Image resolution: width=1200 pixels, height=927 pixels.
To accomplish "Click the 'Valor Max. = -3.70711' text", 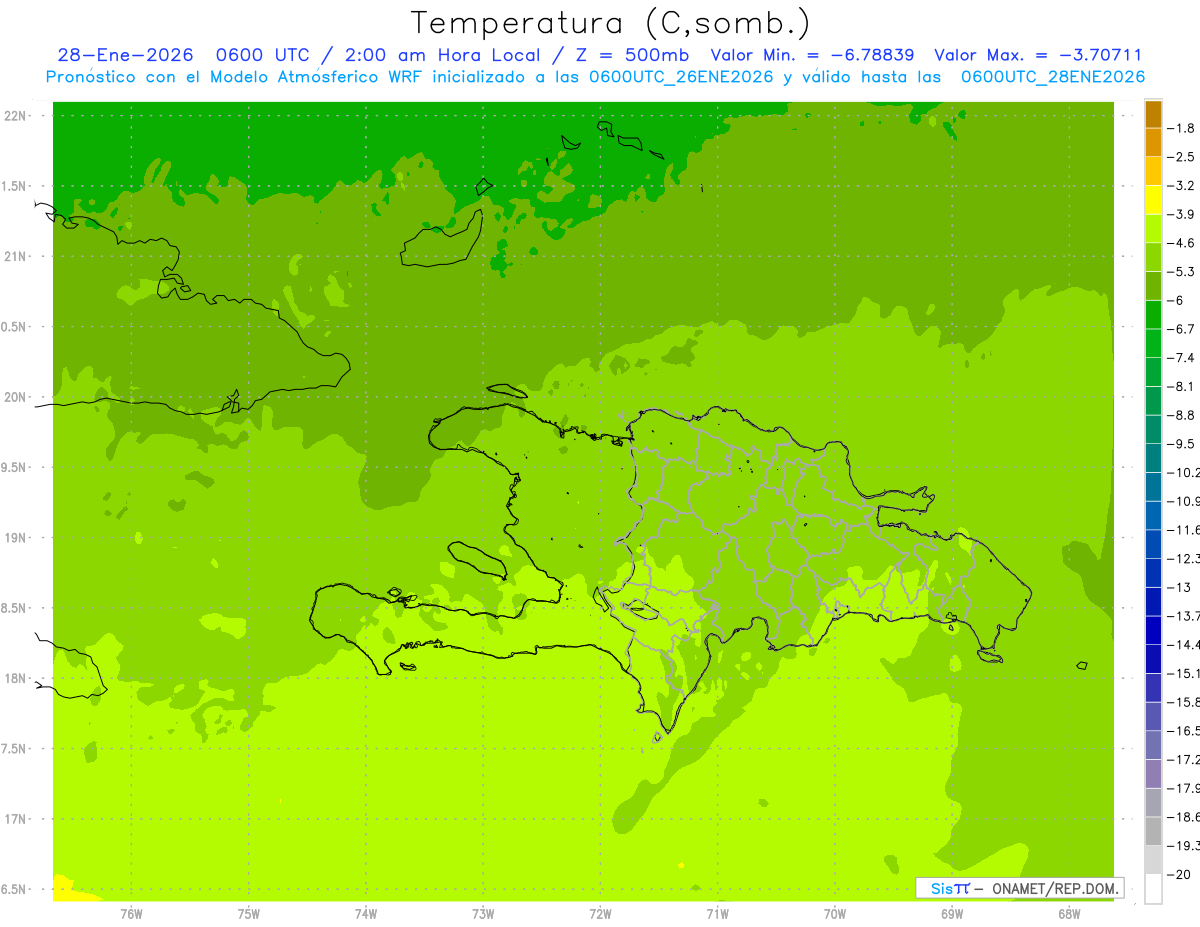I will point(1037,56).
